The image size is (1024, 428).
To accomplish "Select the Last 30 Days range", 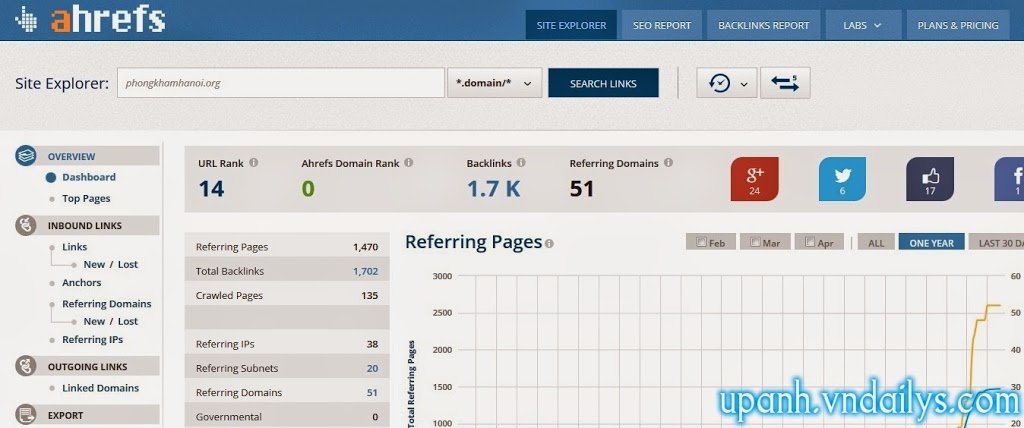I will (996, 242).
